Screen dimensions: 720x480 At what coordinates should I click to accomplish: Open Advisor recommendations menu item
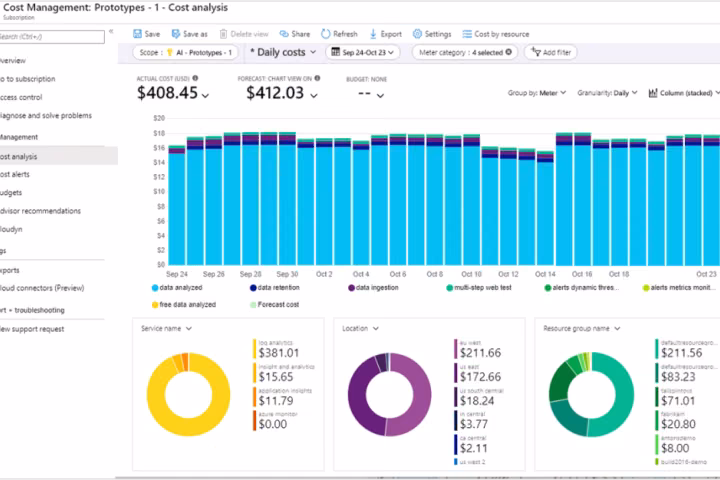tap(40, 211)
